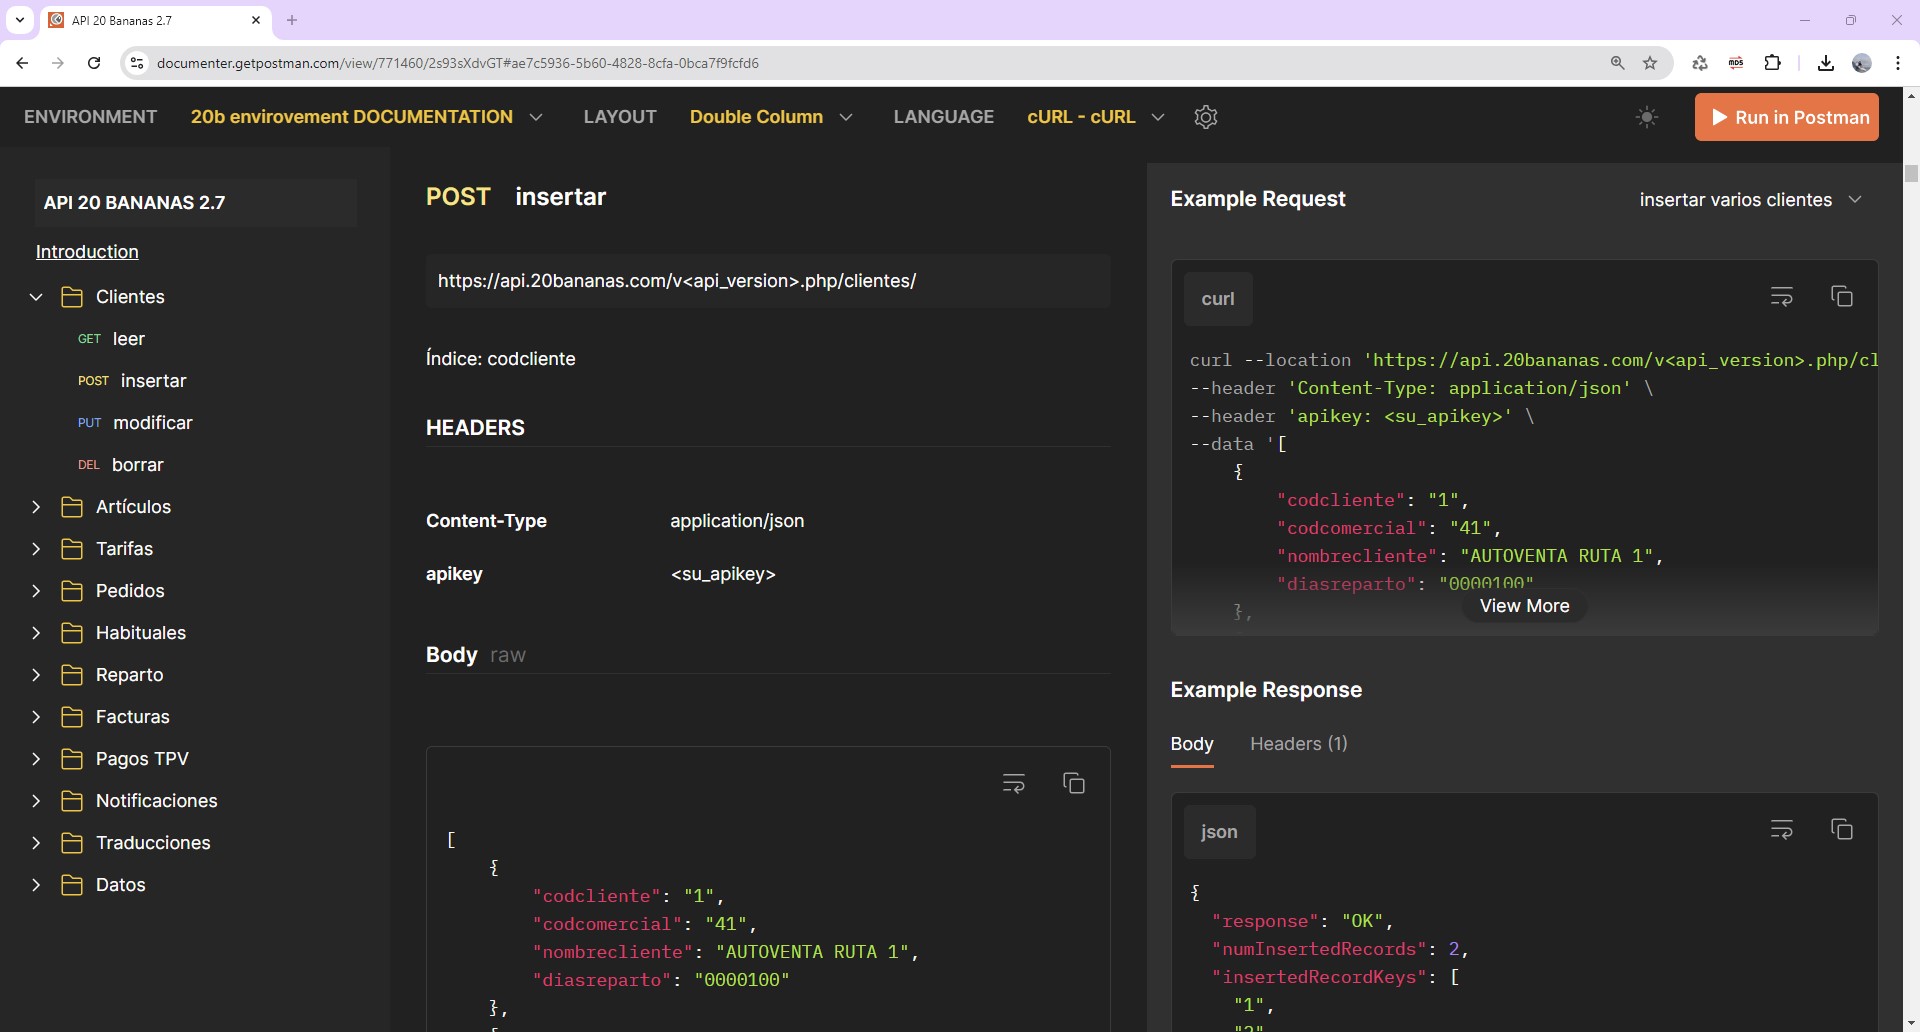Go back in browser
The image size is (1920, 1032).
pos(22,63)
